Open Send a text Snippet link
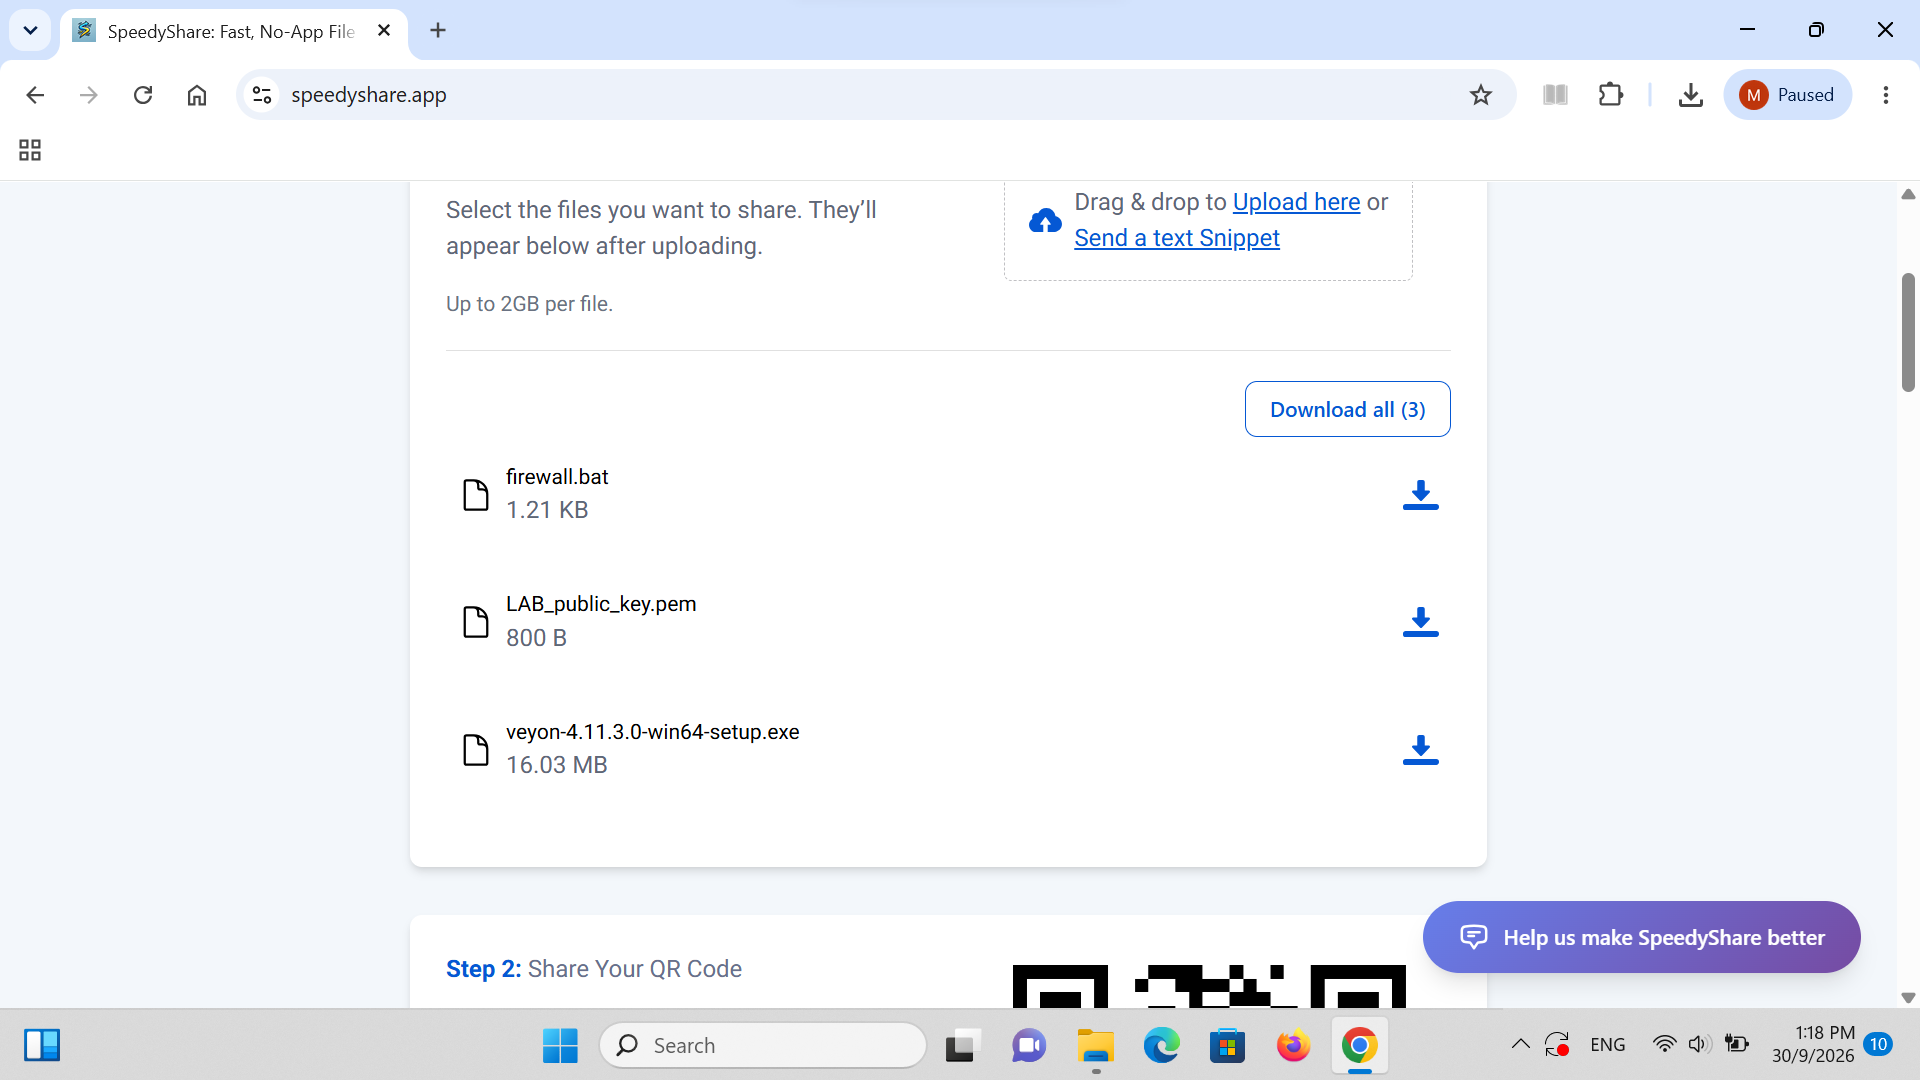 tap(1177, 238)
